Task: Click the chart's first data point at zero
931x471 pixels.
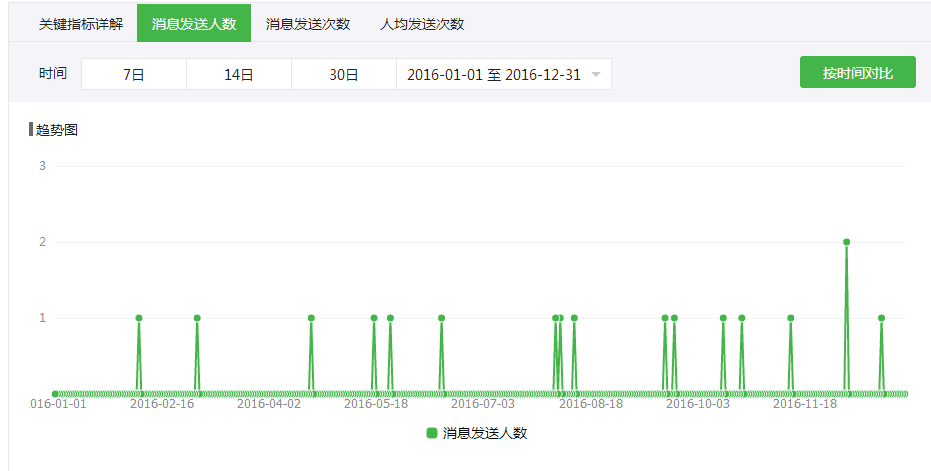Action: 55,394
